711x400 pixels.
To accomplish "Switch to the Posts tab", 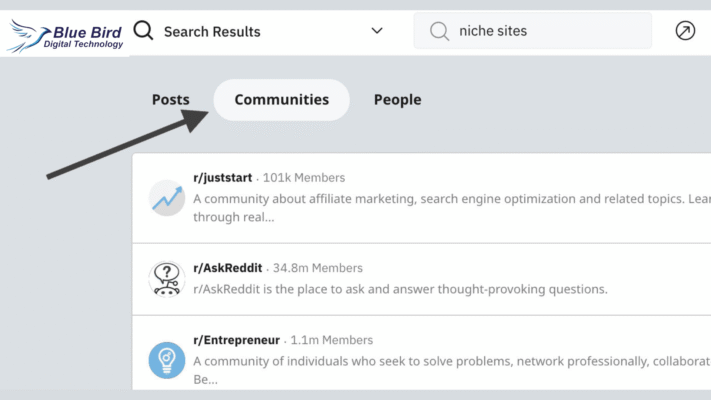I will pos(170,100).
